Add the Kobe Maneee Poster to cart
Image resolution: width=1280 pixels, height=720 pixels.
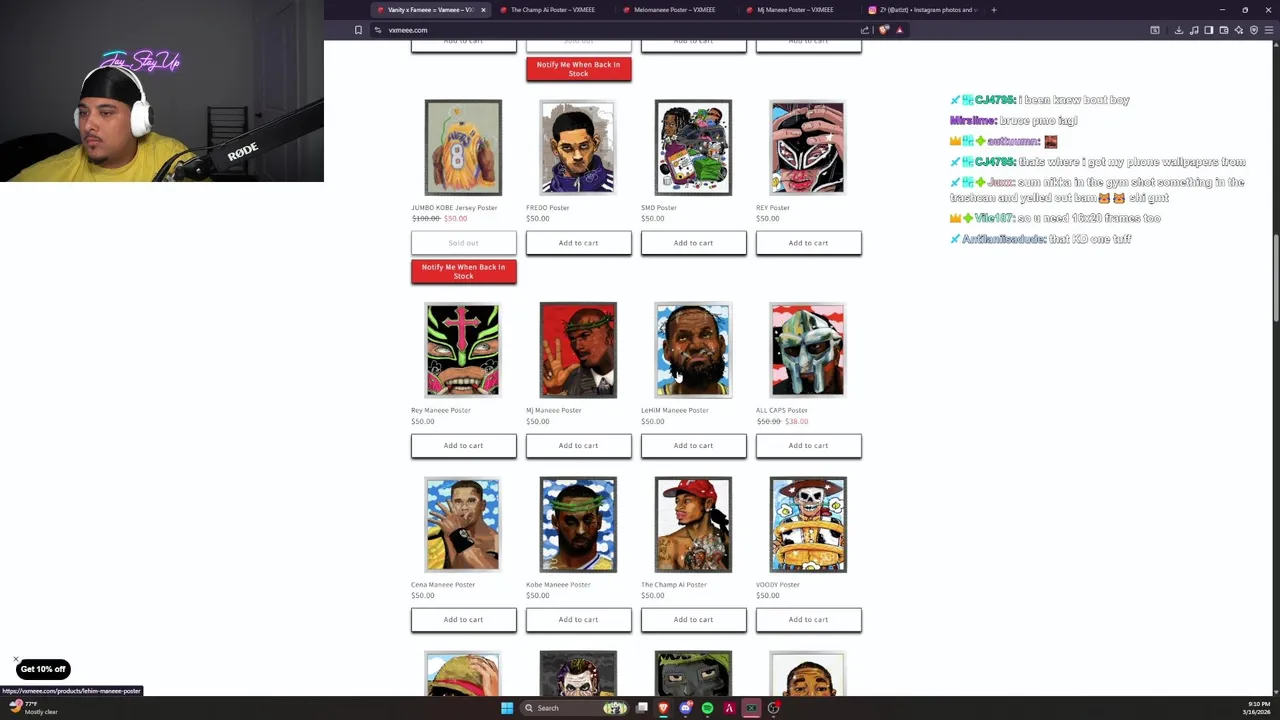(578, 619)
